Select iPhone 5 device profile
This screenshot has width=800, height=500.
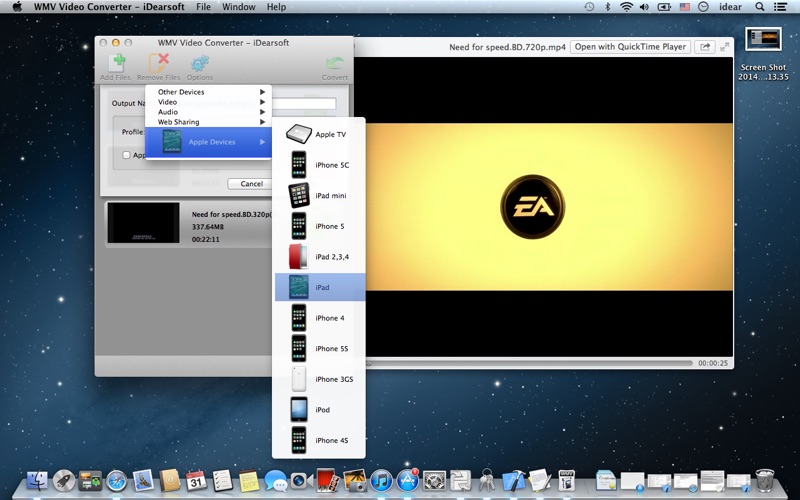click(x=319, y=226)
